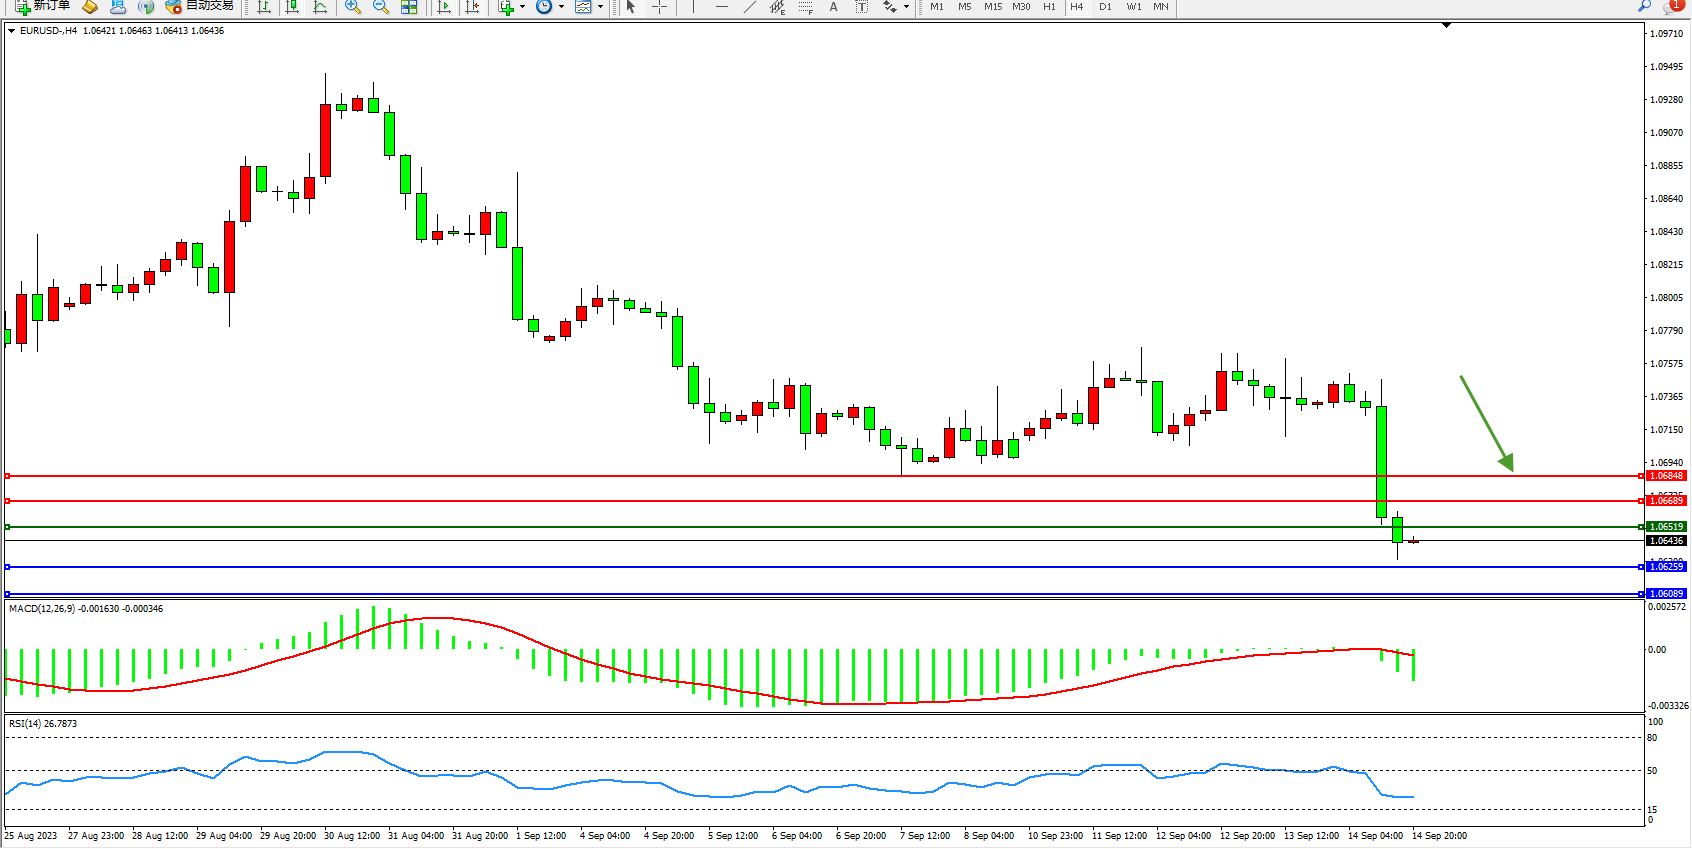The image size is (1692, 849).
Task: Expand the periodicity clock dropdown arrow
Action: coord(561,7)
